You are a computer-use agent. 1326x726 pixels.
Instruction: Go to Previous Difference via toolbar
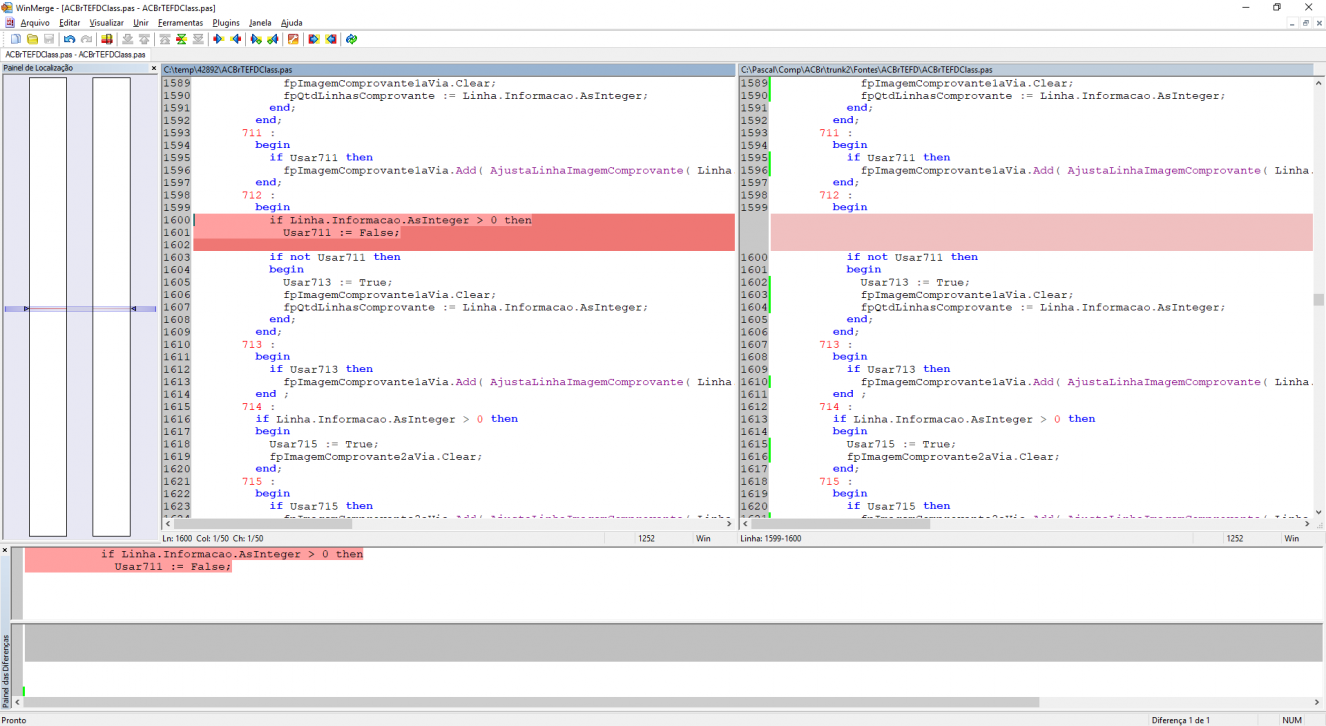[143, 39]
